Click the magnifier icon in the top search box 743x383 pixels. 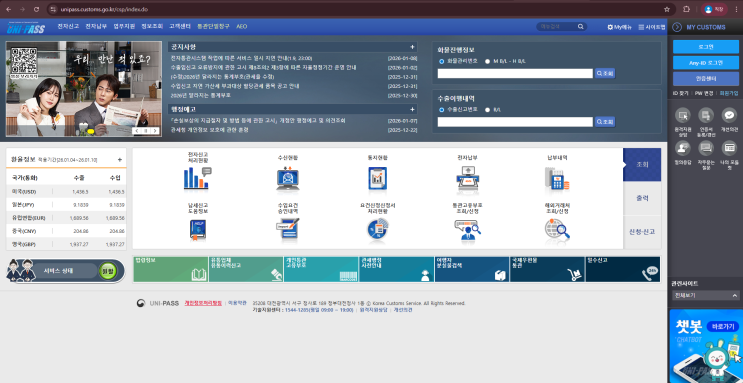click(x=580, y=27)
